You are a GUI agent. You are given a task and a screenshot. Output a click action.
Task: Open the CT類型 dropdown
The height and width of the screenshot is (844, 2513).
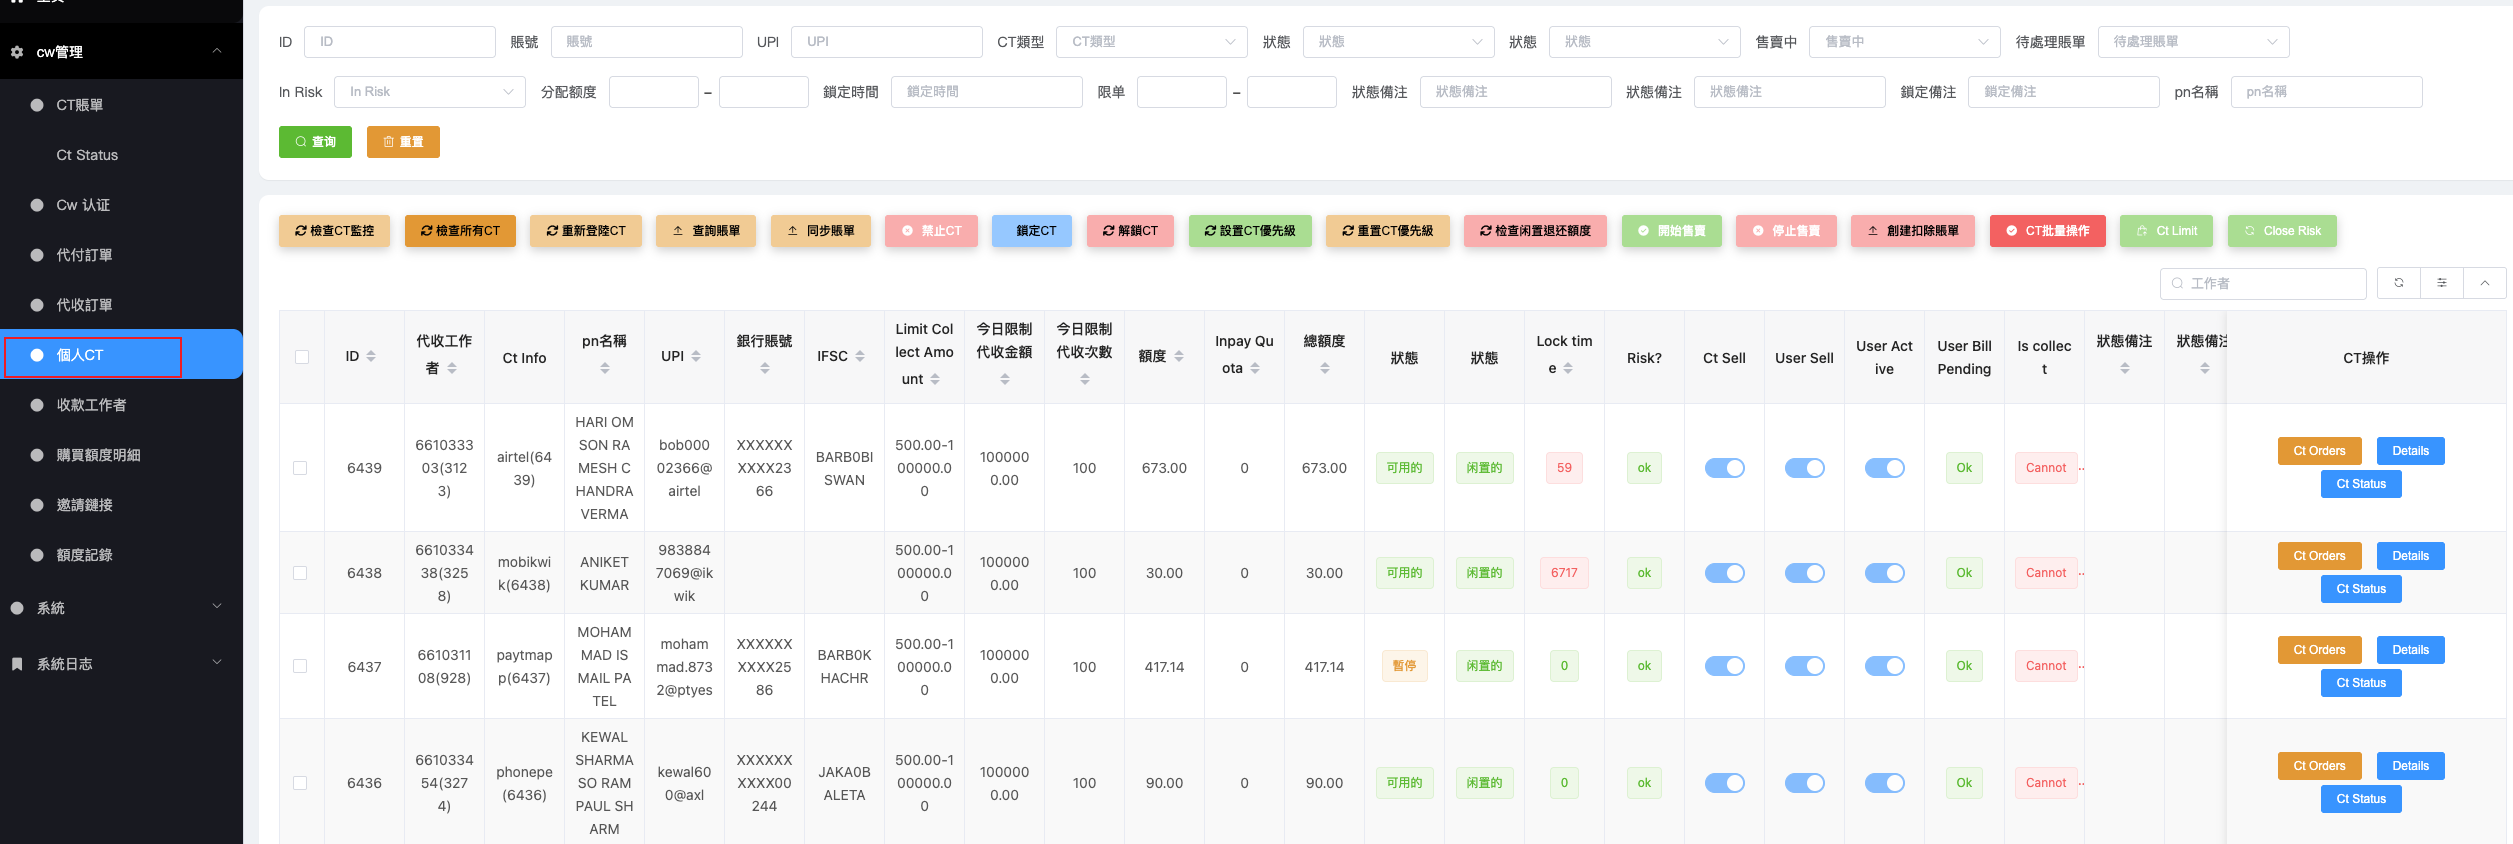[x=1151, y=42]
